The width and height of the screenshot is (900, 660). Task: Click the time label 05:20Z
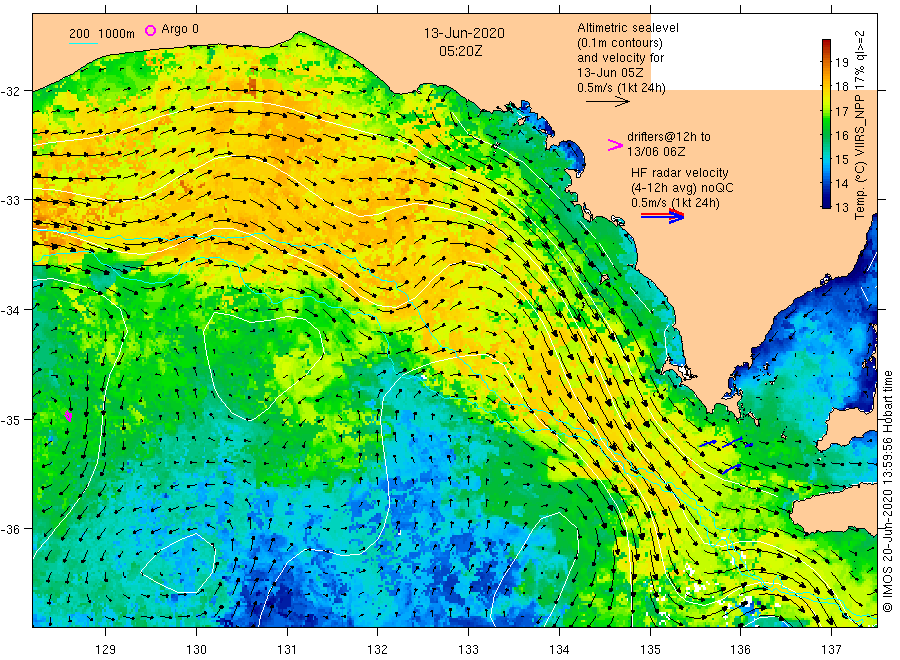461,52
